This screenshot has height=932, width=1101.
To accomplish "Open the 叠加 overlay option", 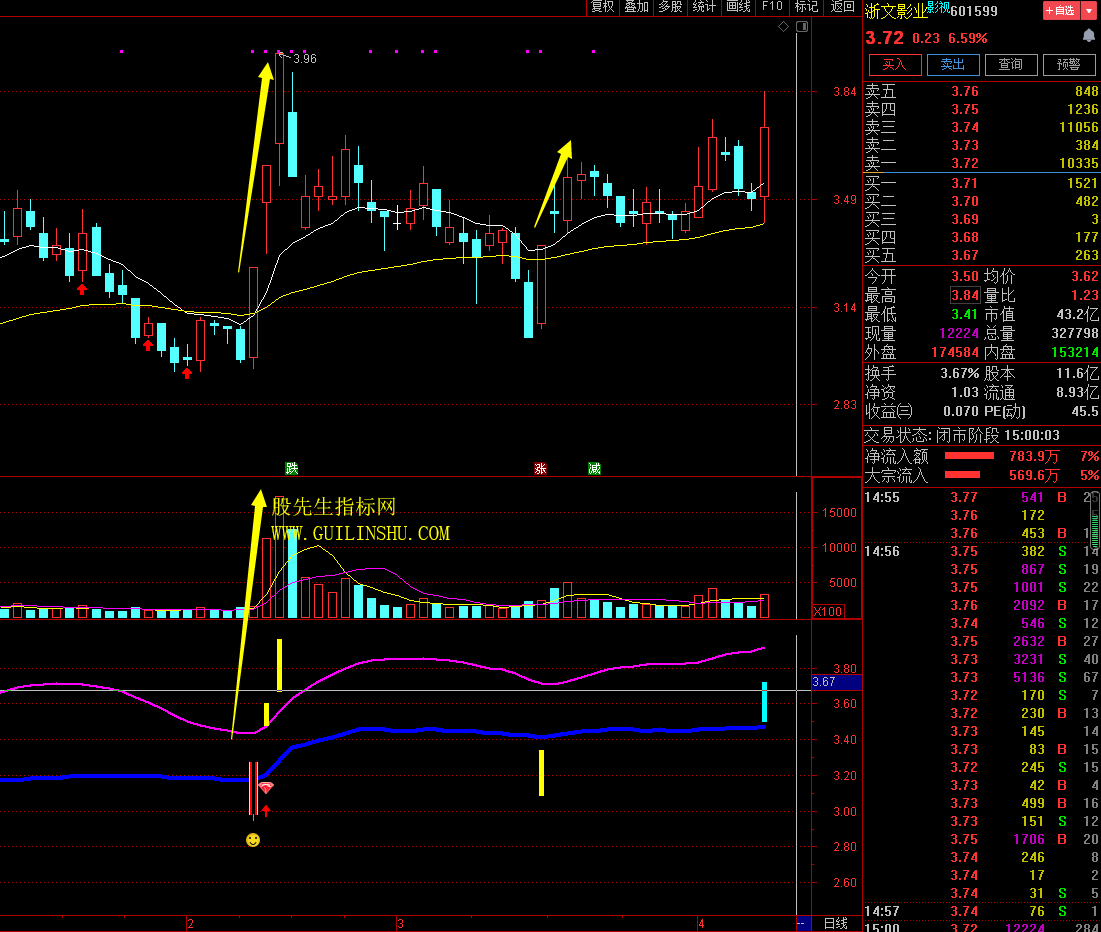I will (x=636, y=7).
